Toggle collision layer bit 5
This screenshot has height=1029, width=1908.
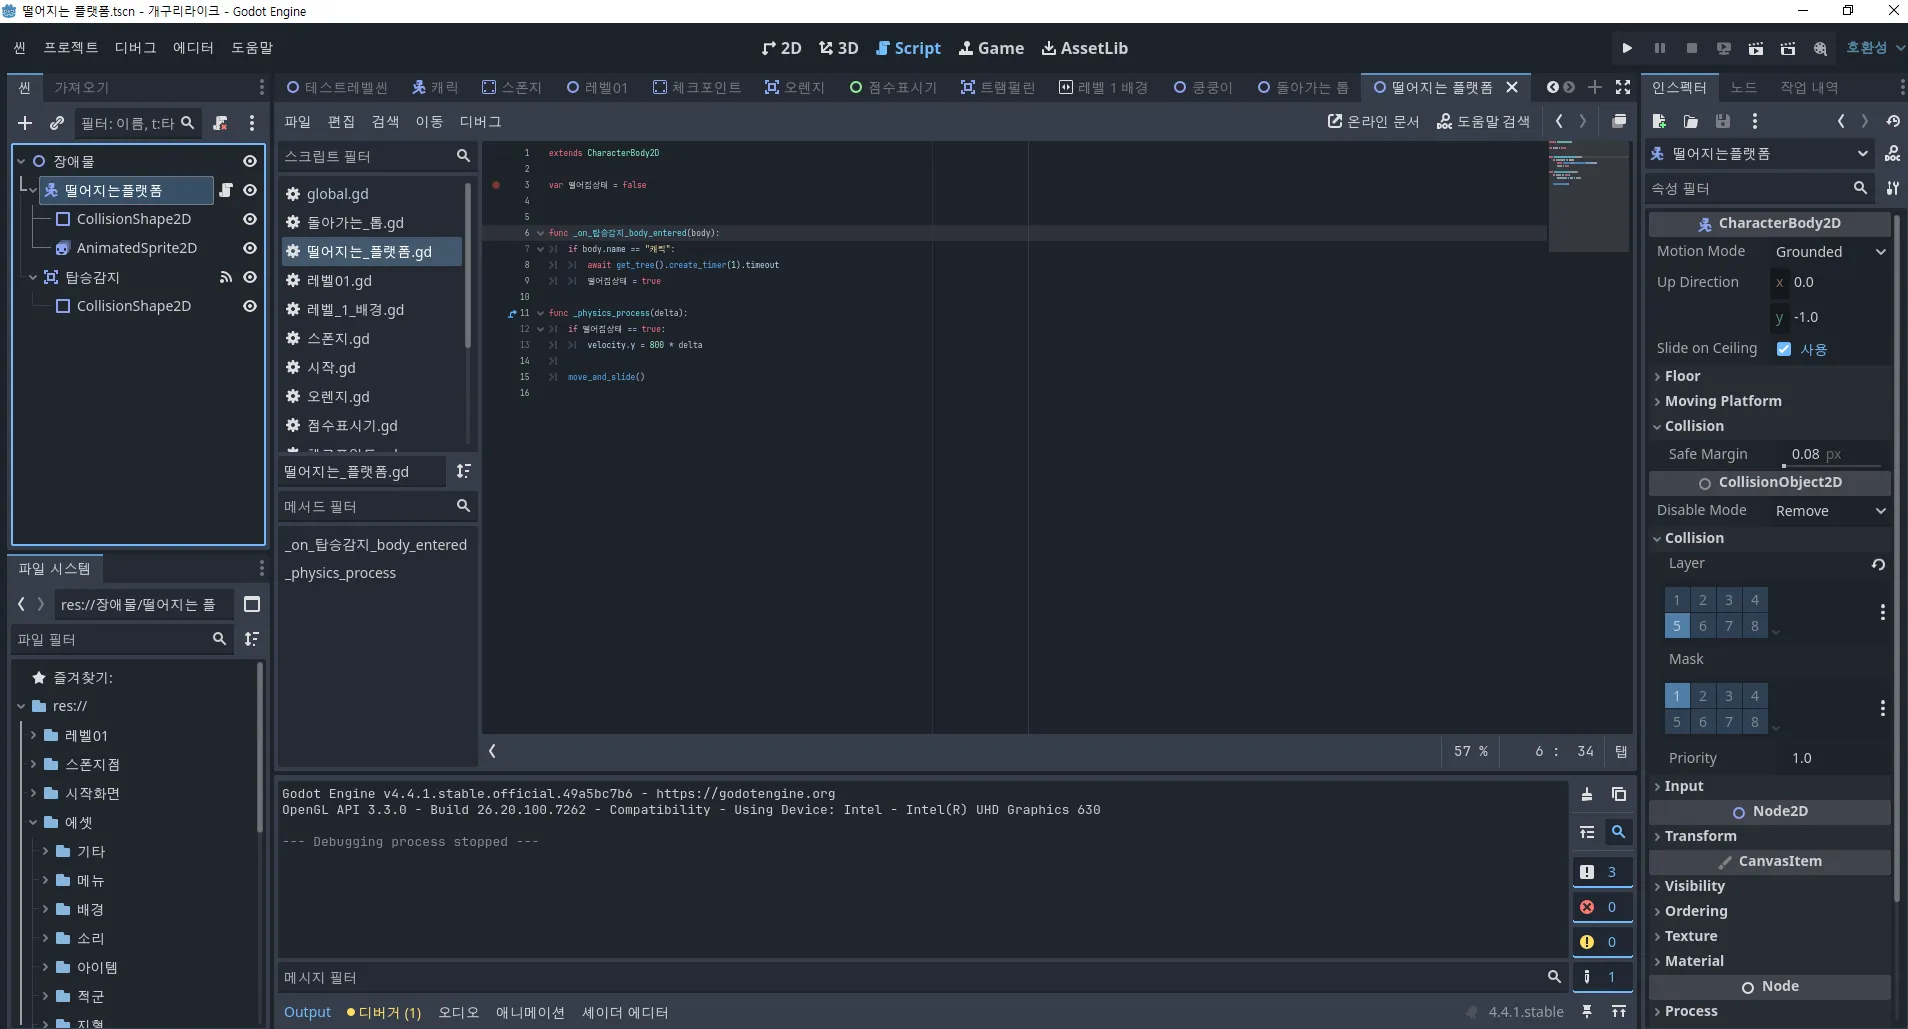pos(1677,626)
